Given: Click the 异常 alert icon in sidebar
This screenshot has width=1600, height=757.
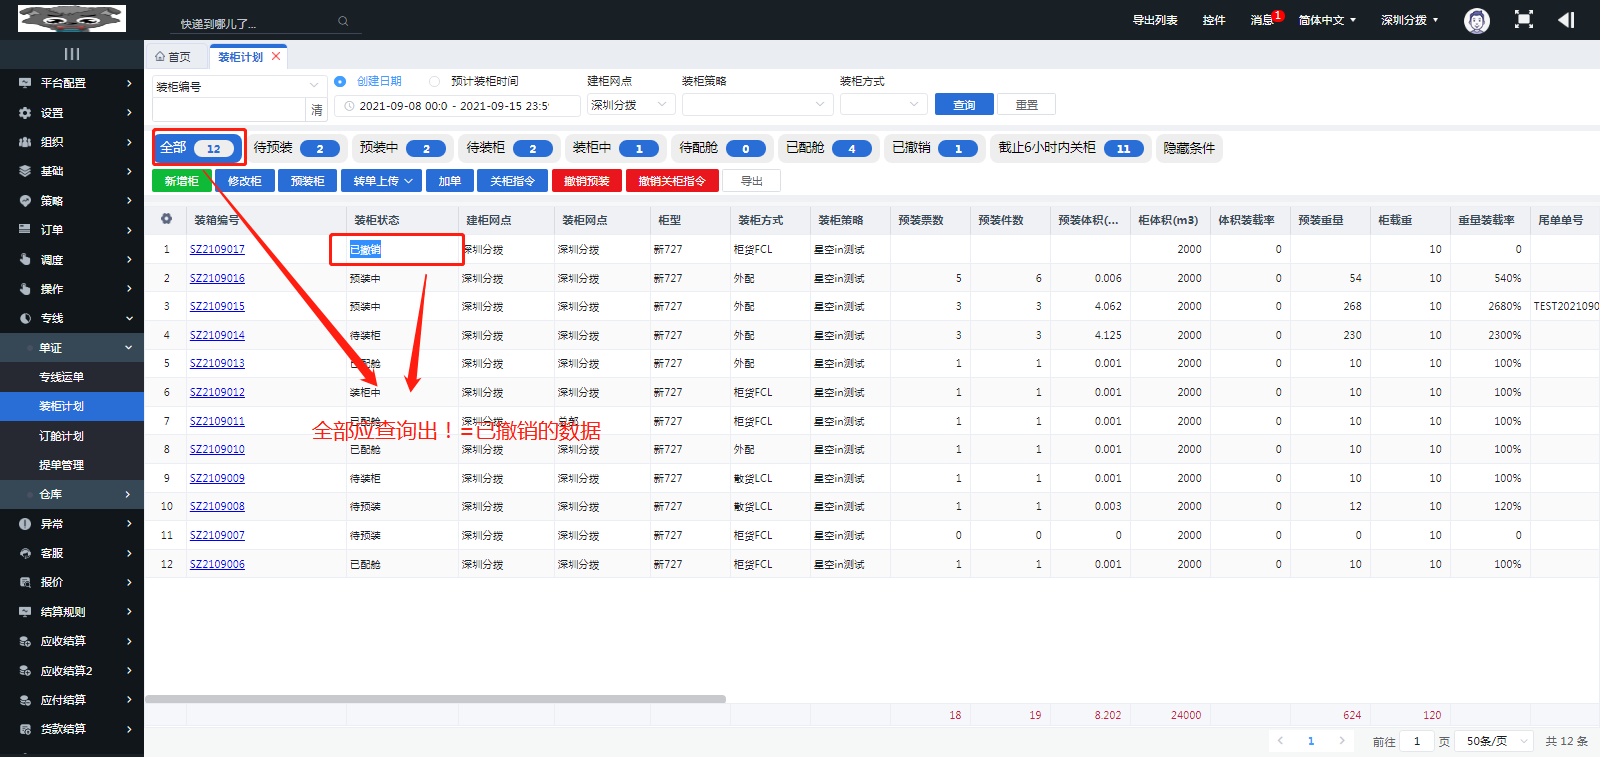Looking at the screenshot, I should pos(25,524).
